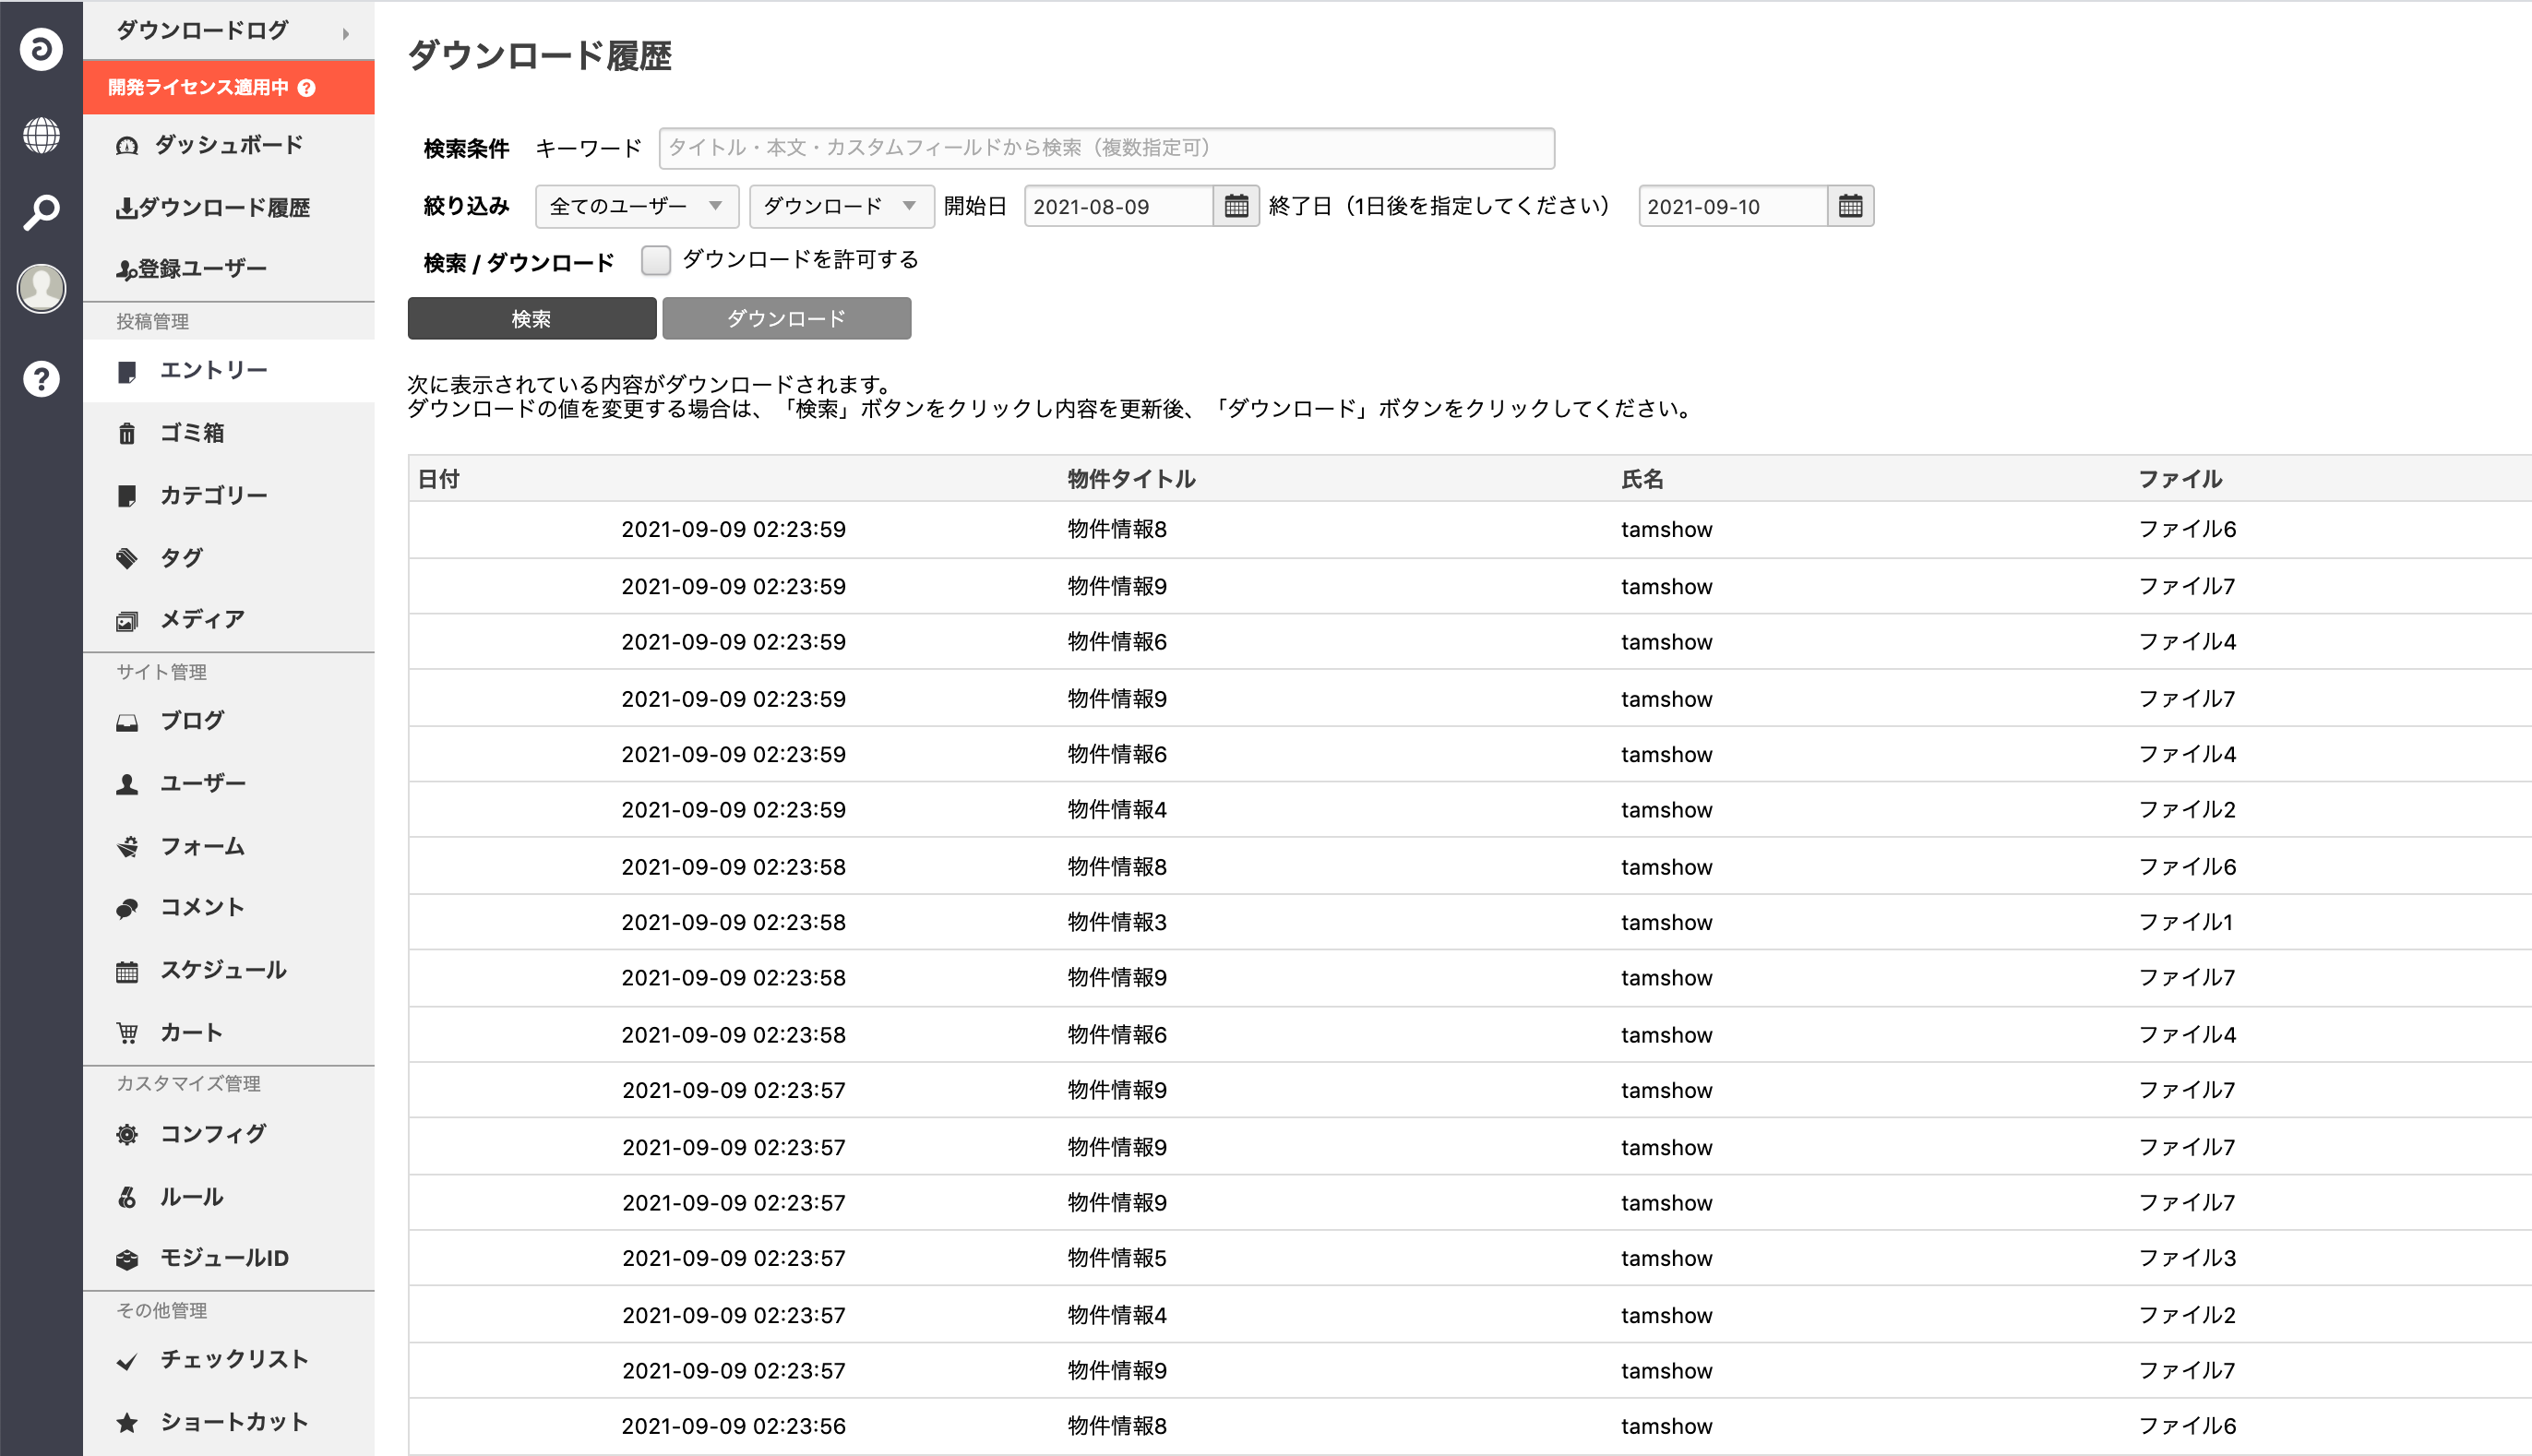The image size is (2532, 1456).
Task: Click the user avatar icon
Action: (41, 288)
